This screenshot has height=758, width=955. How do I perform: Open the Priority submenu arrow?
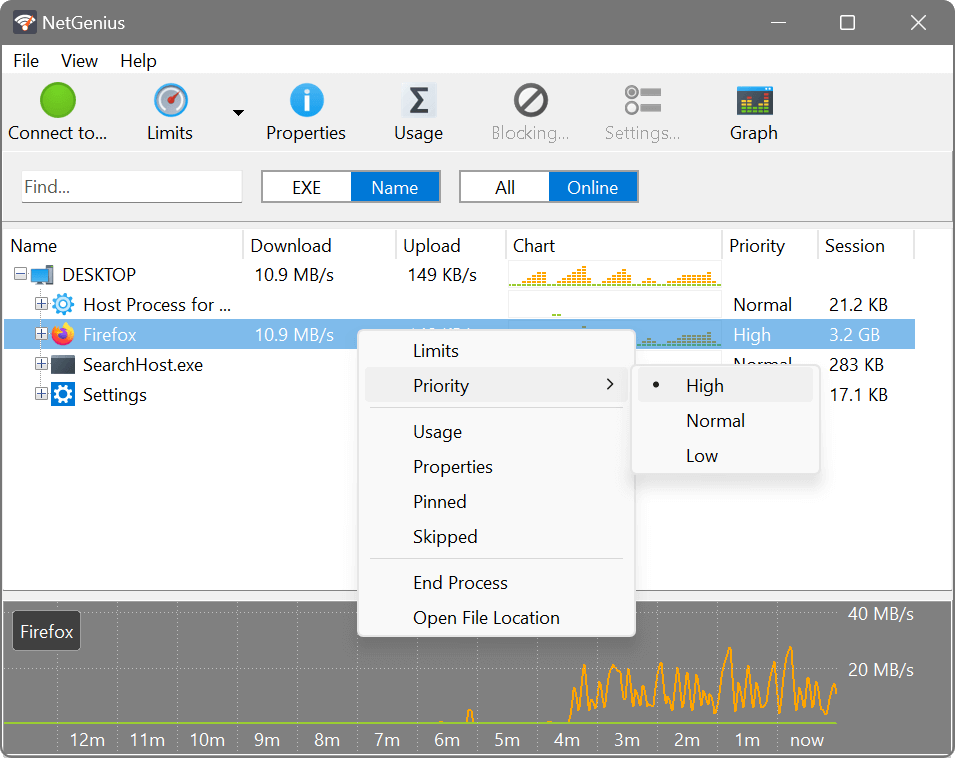click(610, 384)
